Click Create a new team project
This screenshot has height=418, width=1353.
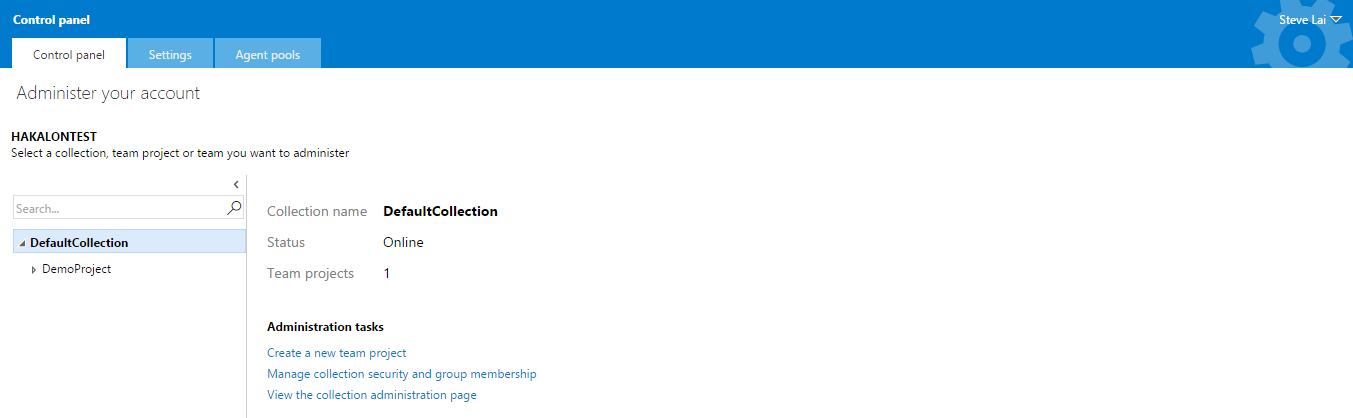(336, 353)
